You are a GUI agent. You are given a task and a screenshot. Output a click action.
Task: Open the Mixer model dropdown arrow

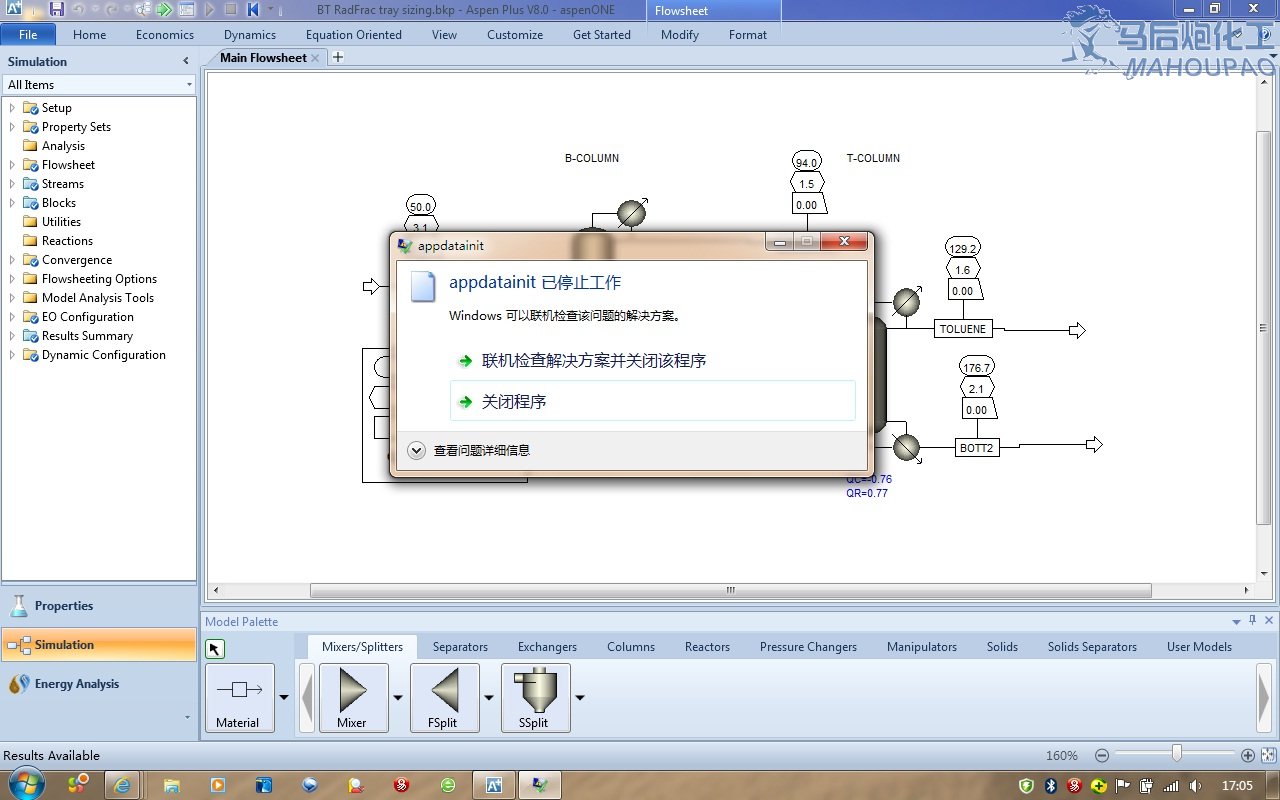[x=398, y=698]
